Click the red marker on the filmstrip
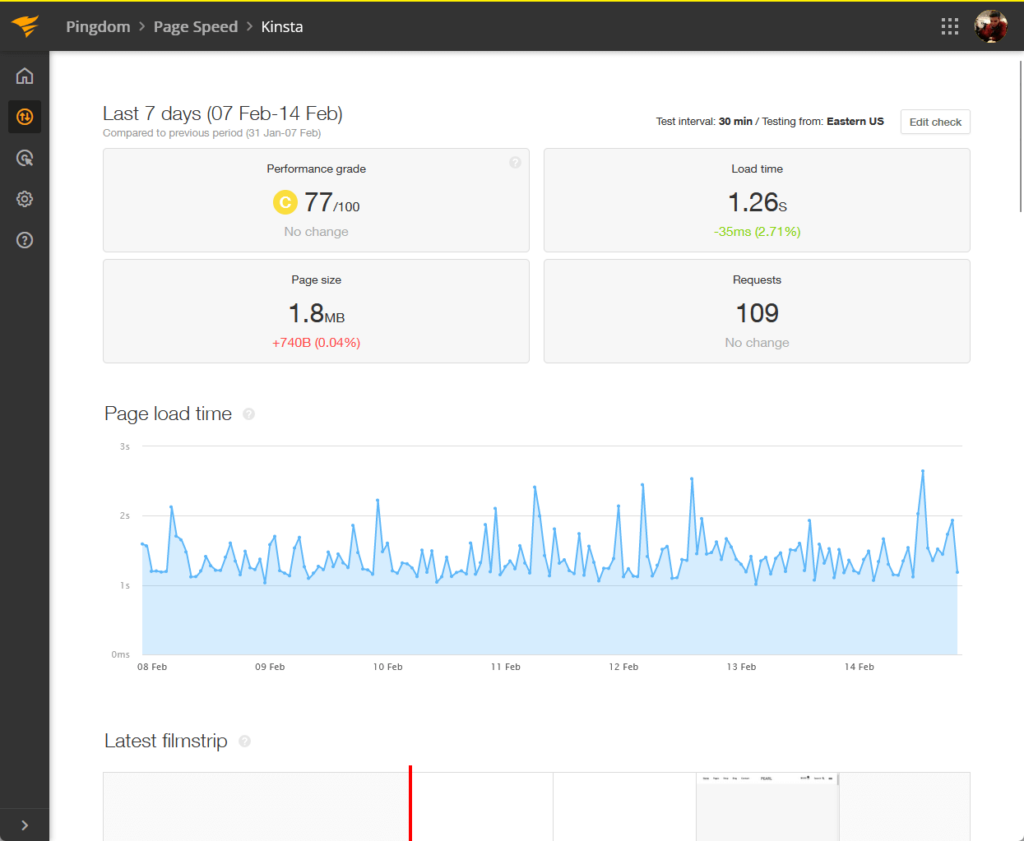Screen dimensions: 1024x841 coord(410,803)
